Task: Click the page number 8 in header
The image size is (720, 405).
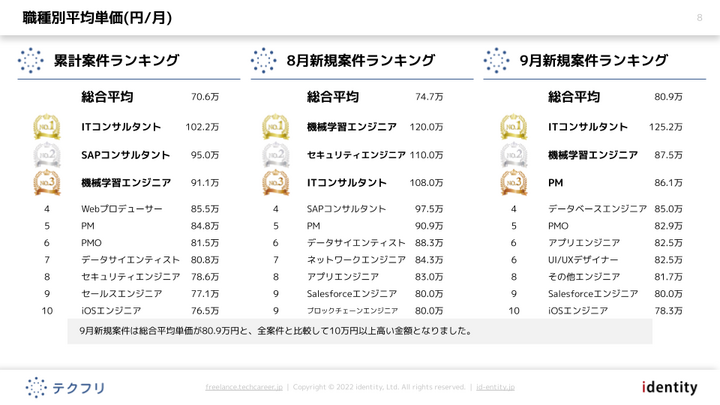Action: pyautogui.click(x=699, y=17)
